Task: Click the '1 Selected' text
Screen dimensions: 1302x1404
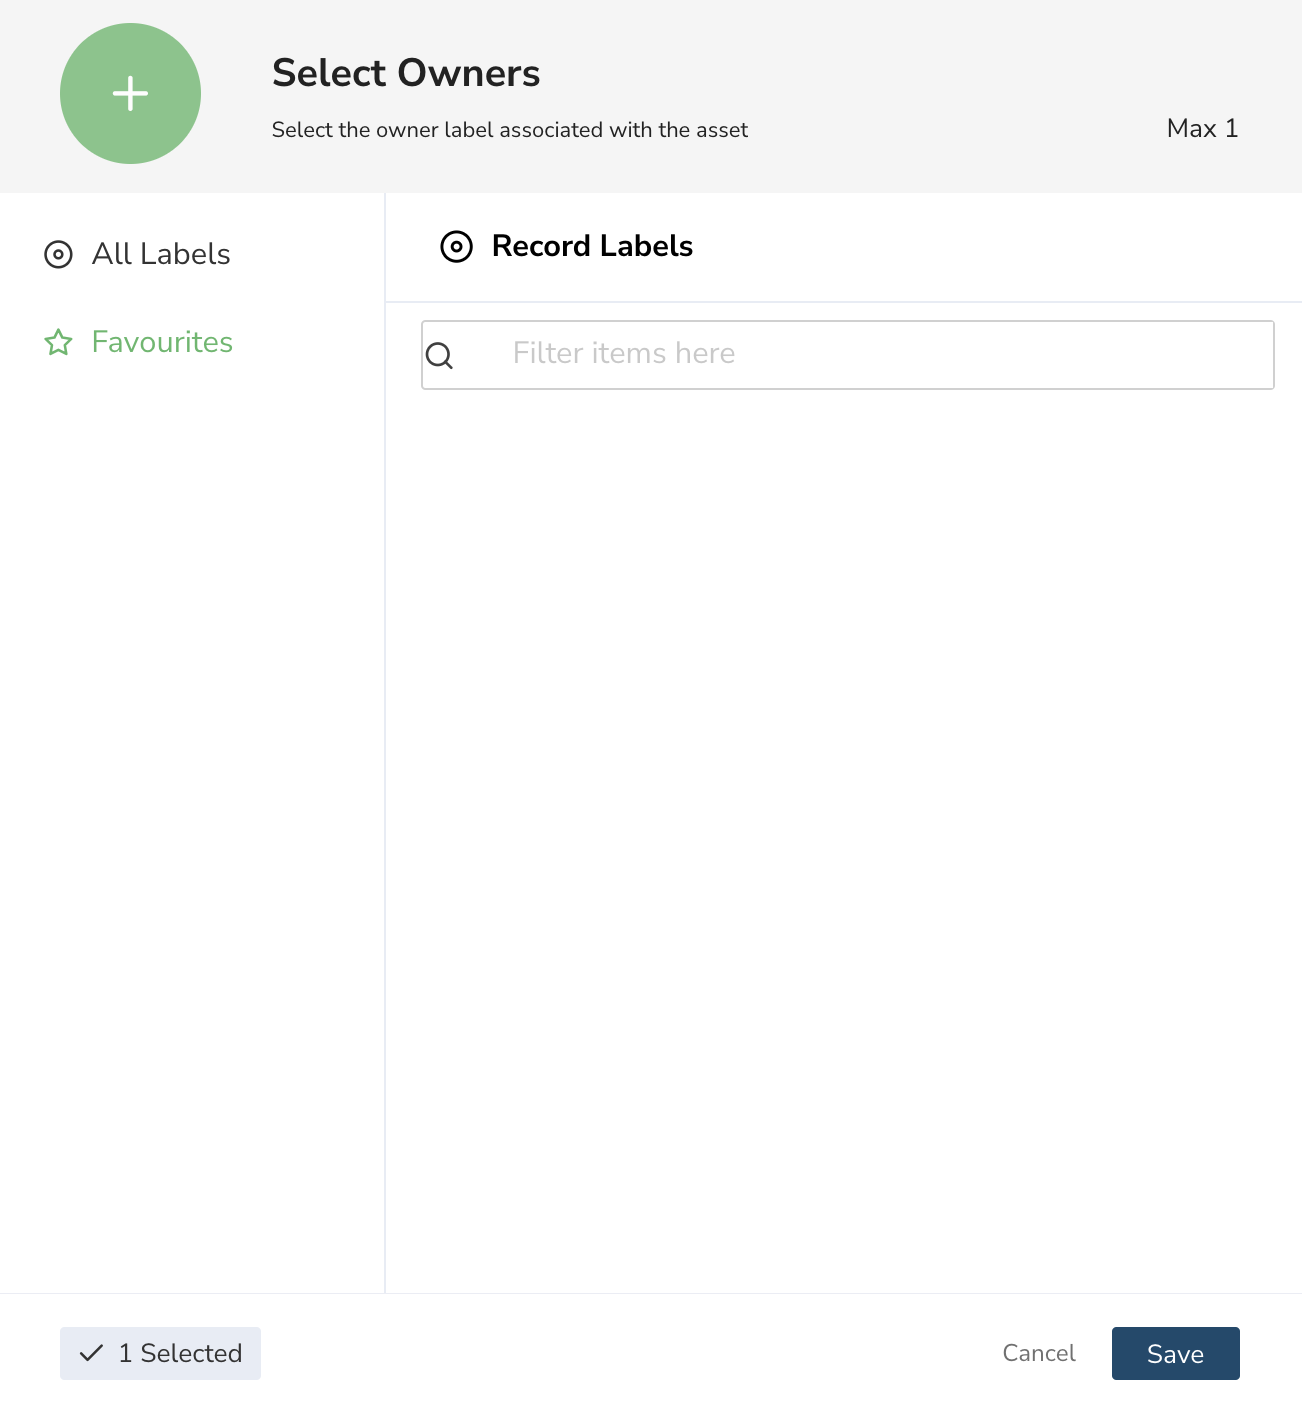Action: tap(180, 1353)
